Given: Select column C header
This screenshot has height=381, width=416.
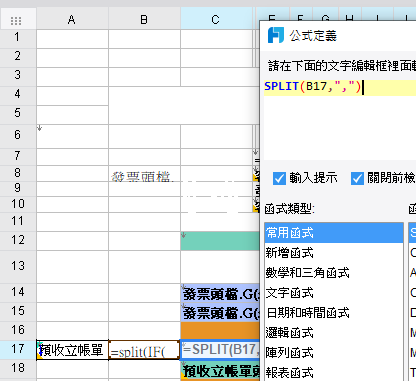Looking at the screenshot, I should pos(216,20).
